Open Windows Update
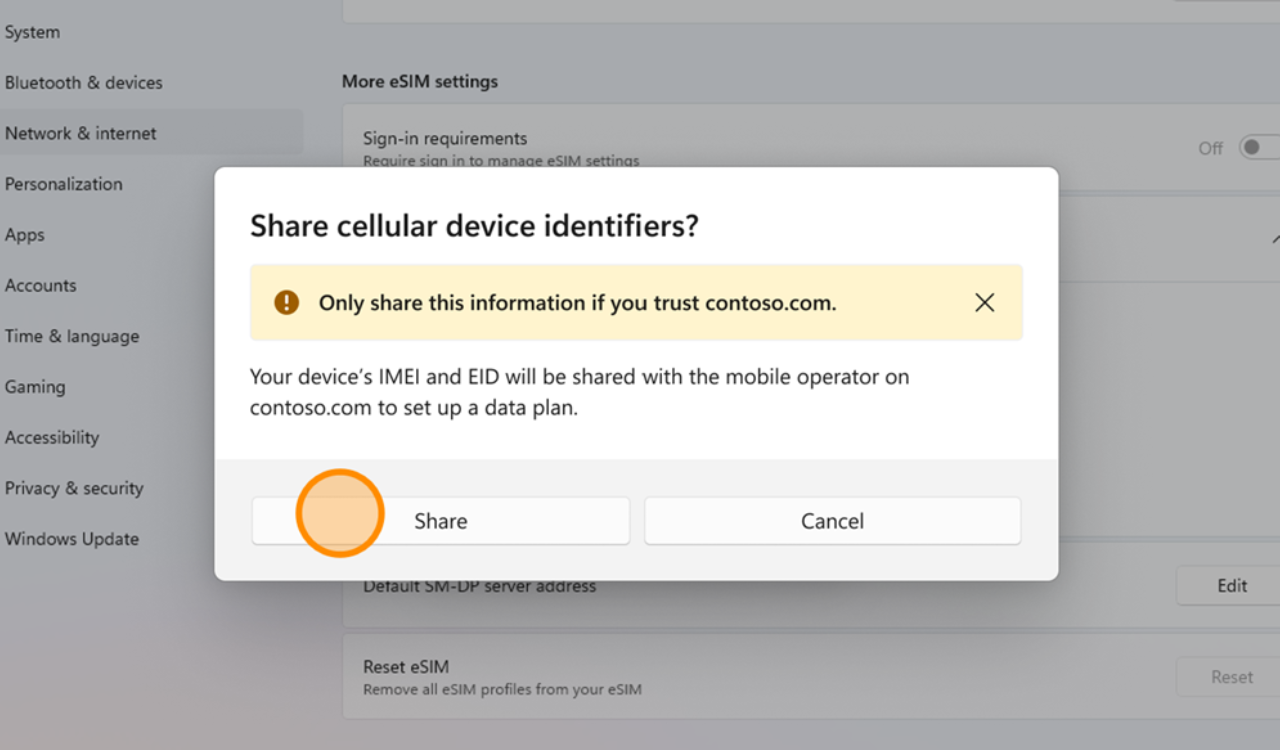This screenshot has height=750, width=1280. pyautogui.click(x=72, y=538)
